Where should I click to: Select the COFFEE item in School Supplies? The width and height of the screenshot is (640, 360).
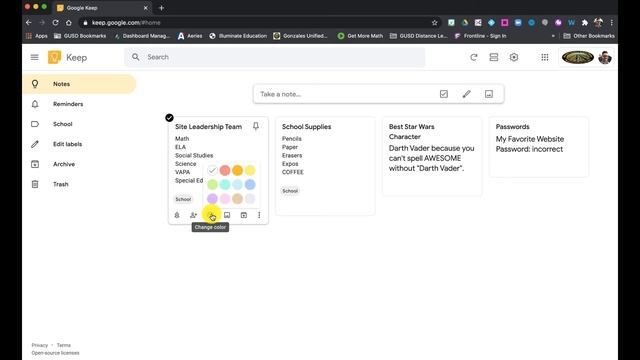tap(293, 172)
